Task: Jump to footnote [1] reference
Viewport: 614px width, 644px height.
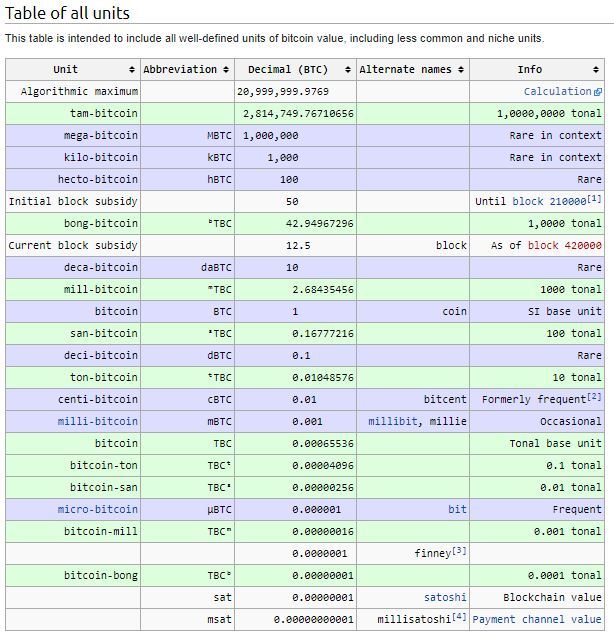Action: pos(594,199)
